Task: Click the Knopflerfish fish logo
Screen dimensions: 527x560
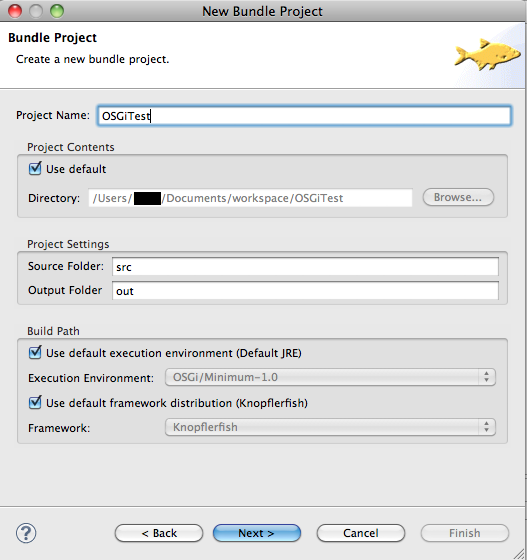Action: click(488, 55)
